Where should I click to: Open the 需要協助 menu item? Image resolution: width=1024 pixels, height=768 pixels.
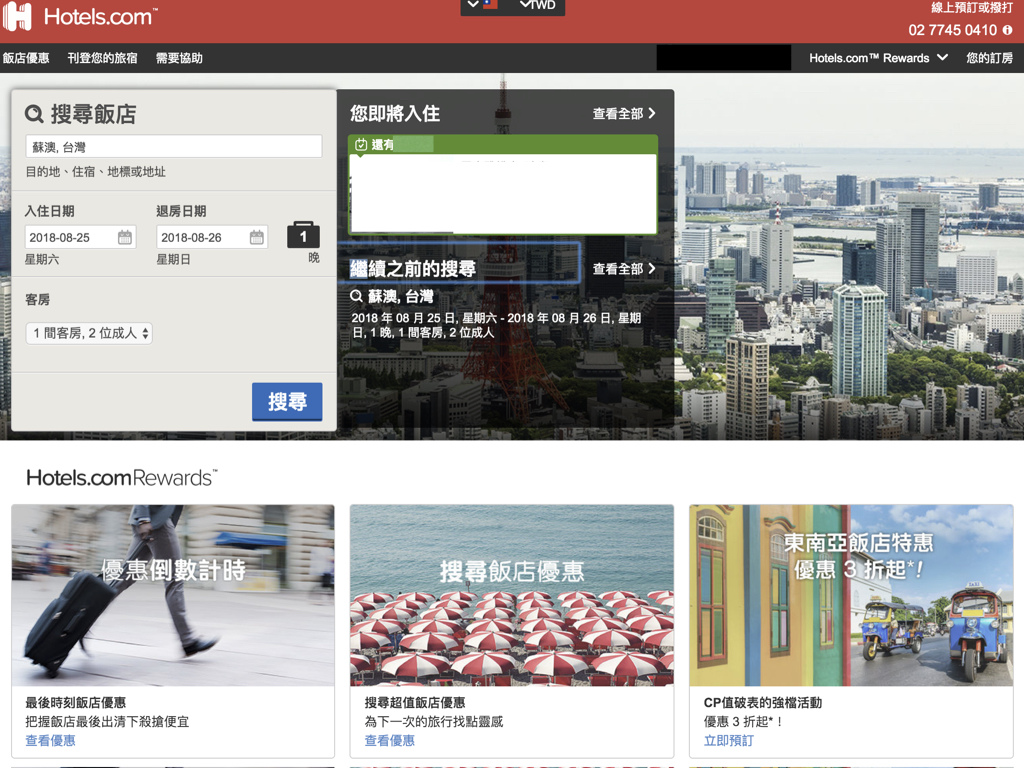point(179,58)
